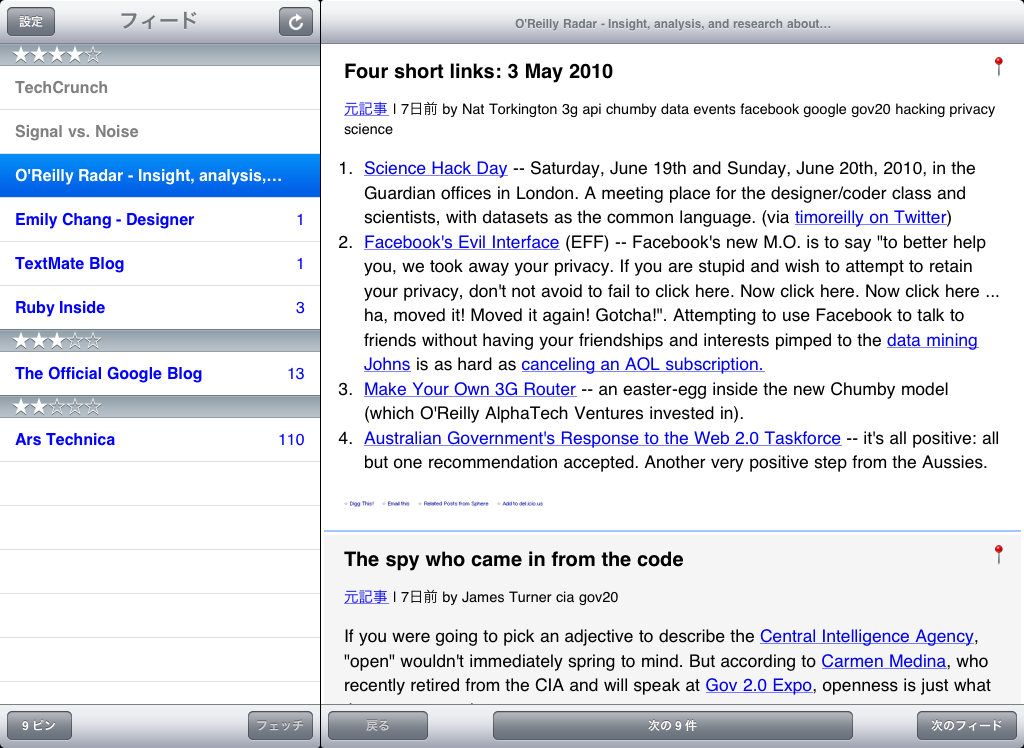Open the Ruby Inside feed

160,307
